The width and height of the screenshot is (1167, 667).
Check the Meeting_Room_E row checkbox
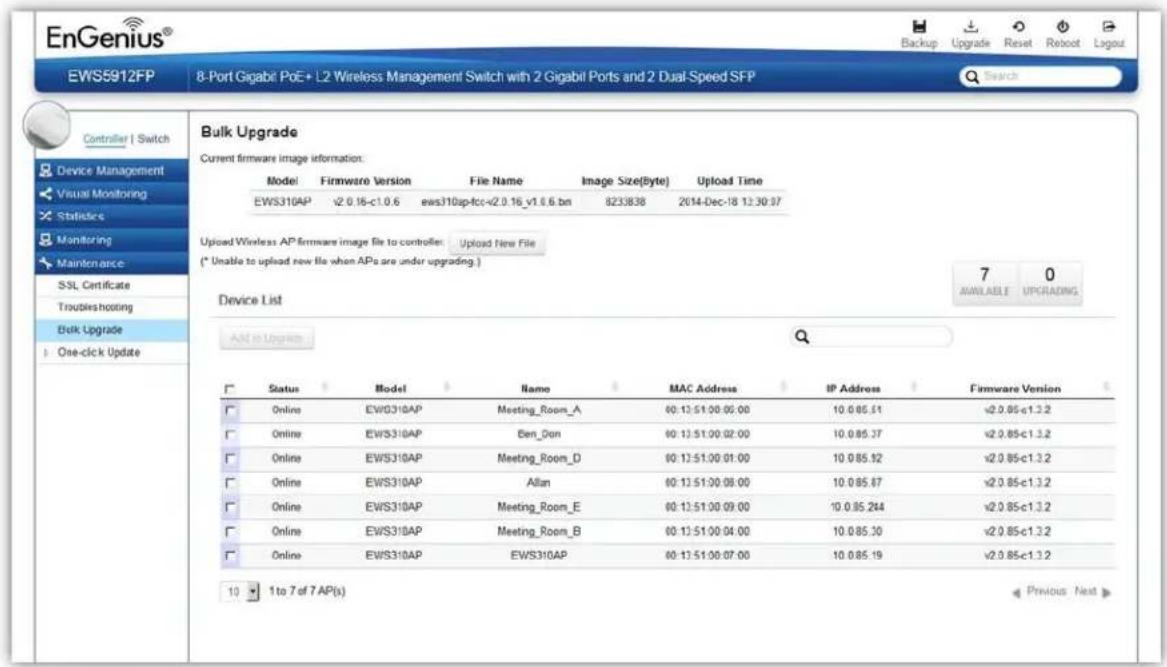pos(230,507)
